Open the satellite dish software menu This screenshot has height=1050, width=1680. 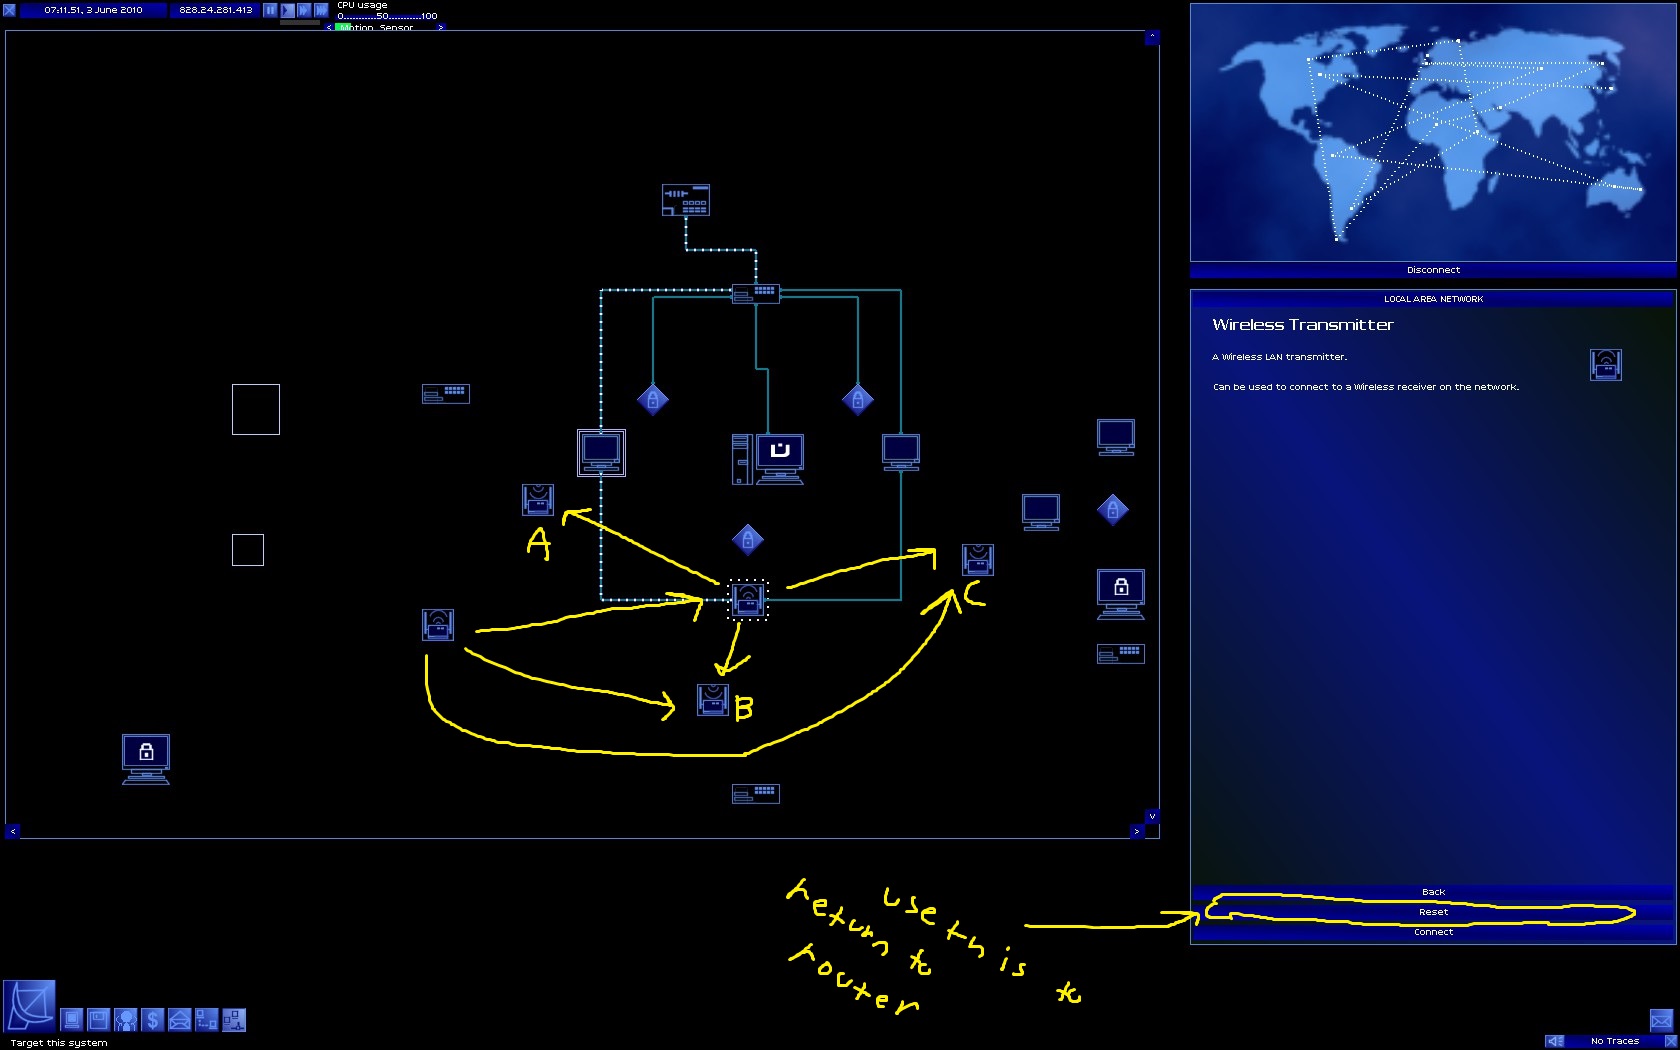tap(30, 1006)
